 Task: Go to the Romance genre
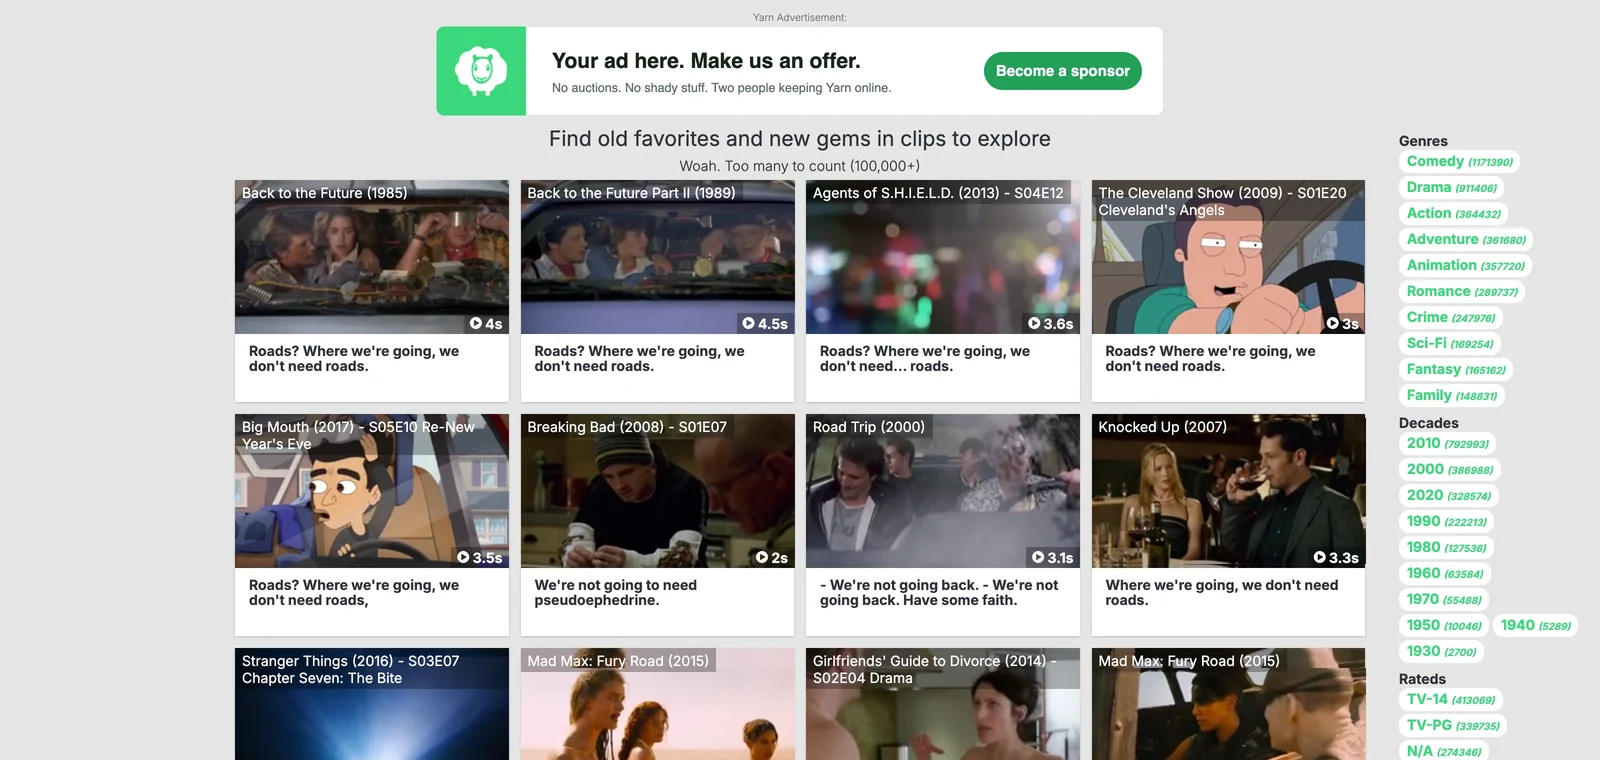pos(1462,291)
